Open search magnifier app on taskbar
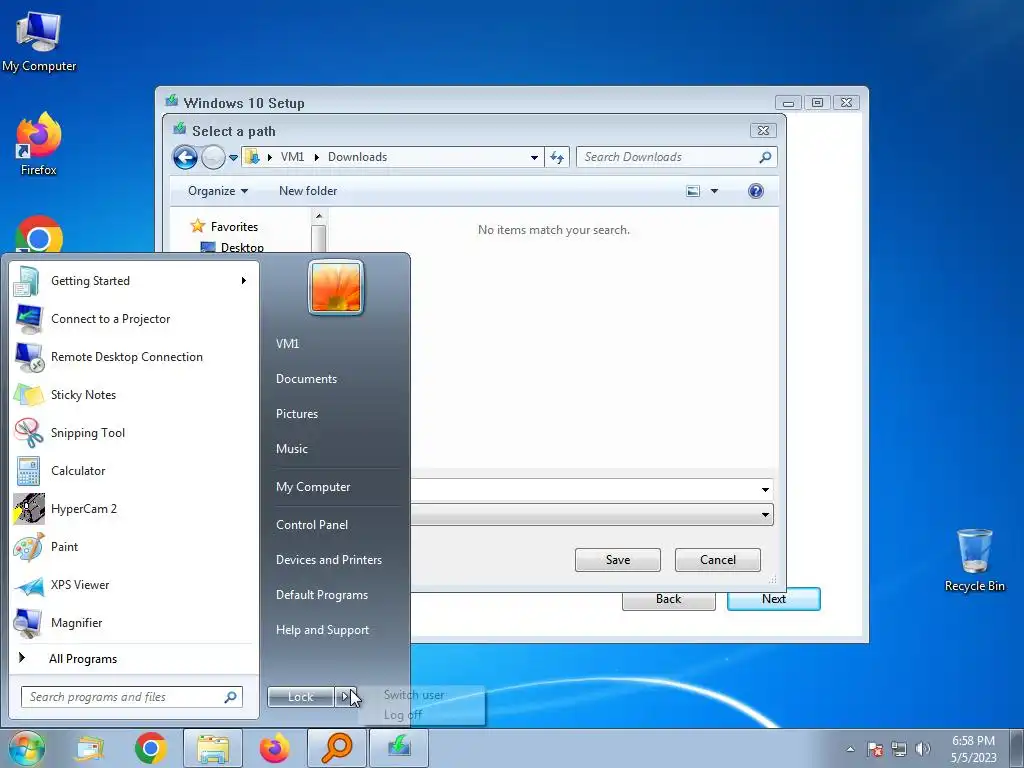The image size is (1024, 768). tap(336, 748)
